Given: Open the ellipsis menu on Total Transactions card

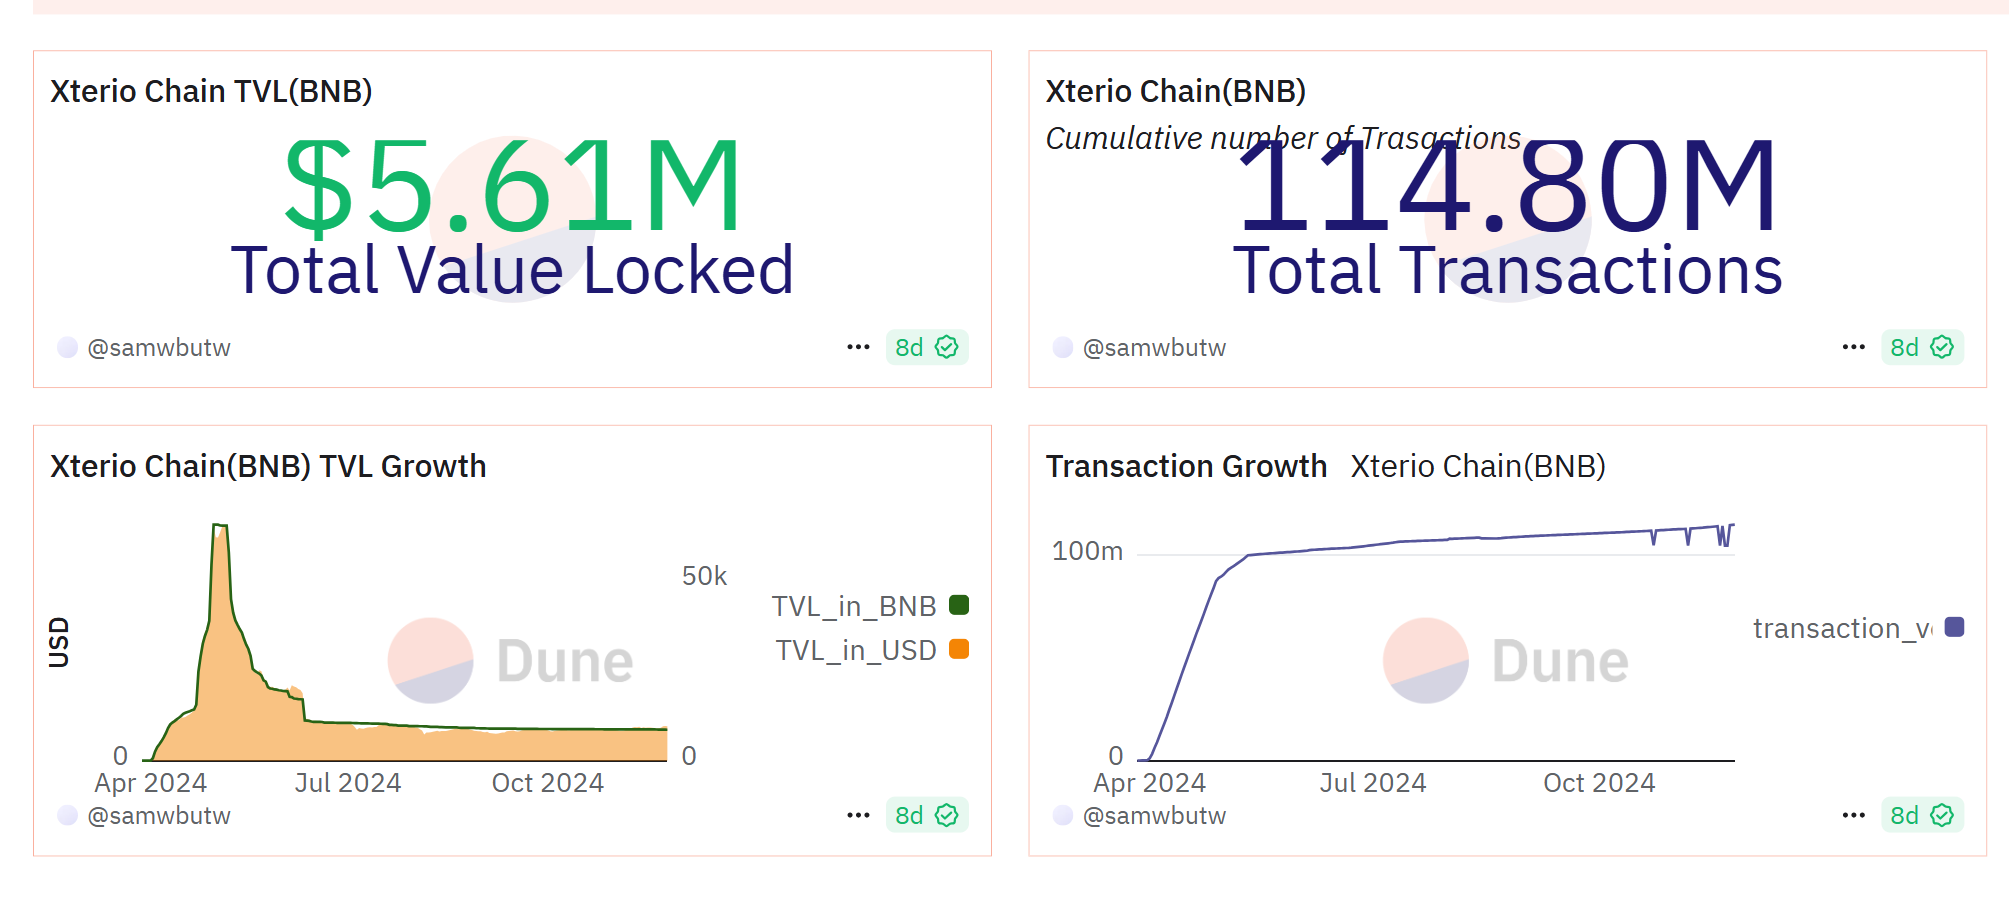Looking at the screenshot, I should (x=1852, y=345).
